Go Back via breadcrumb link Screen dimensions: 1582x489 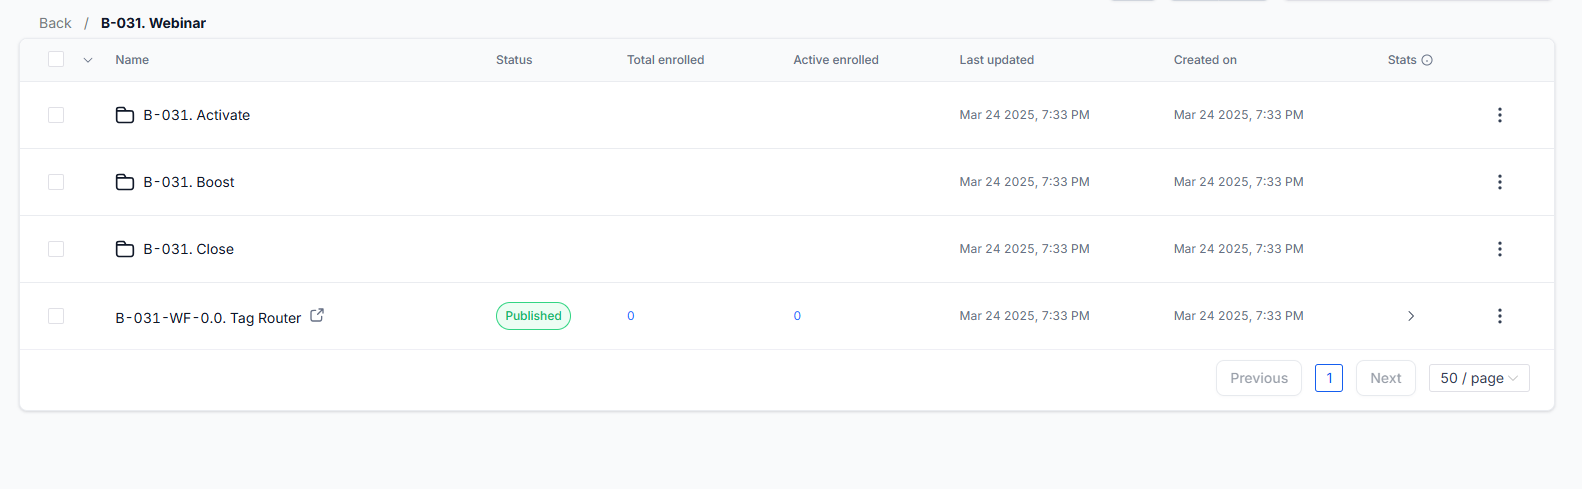[55, 23]
